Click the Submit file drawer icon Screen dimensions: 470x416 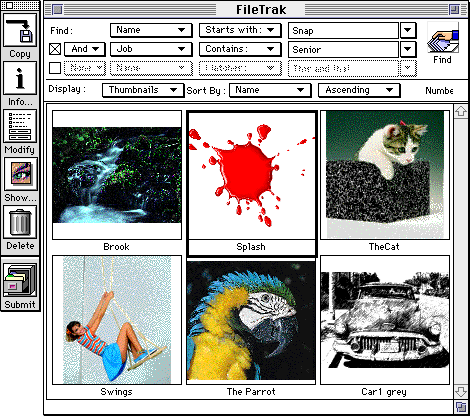point(20,279)
